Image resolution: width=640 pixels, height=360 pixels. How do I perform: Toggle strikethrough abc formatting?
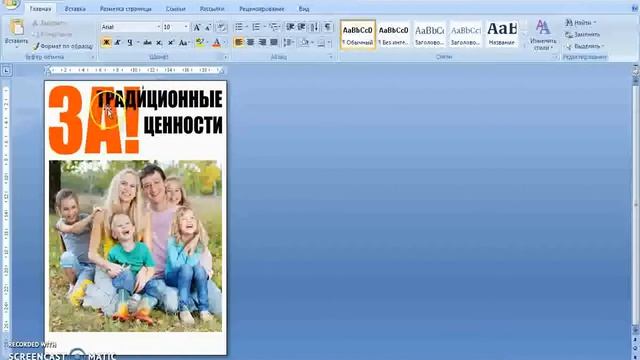pos(147,42)
